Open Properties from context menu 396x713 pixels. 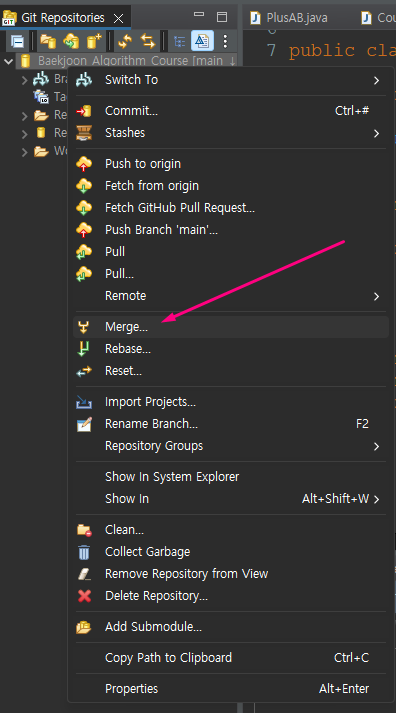pos(231,688)
